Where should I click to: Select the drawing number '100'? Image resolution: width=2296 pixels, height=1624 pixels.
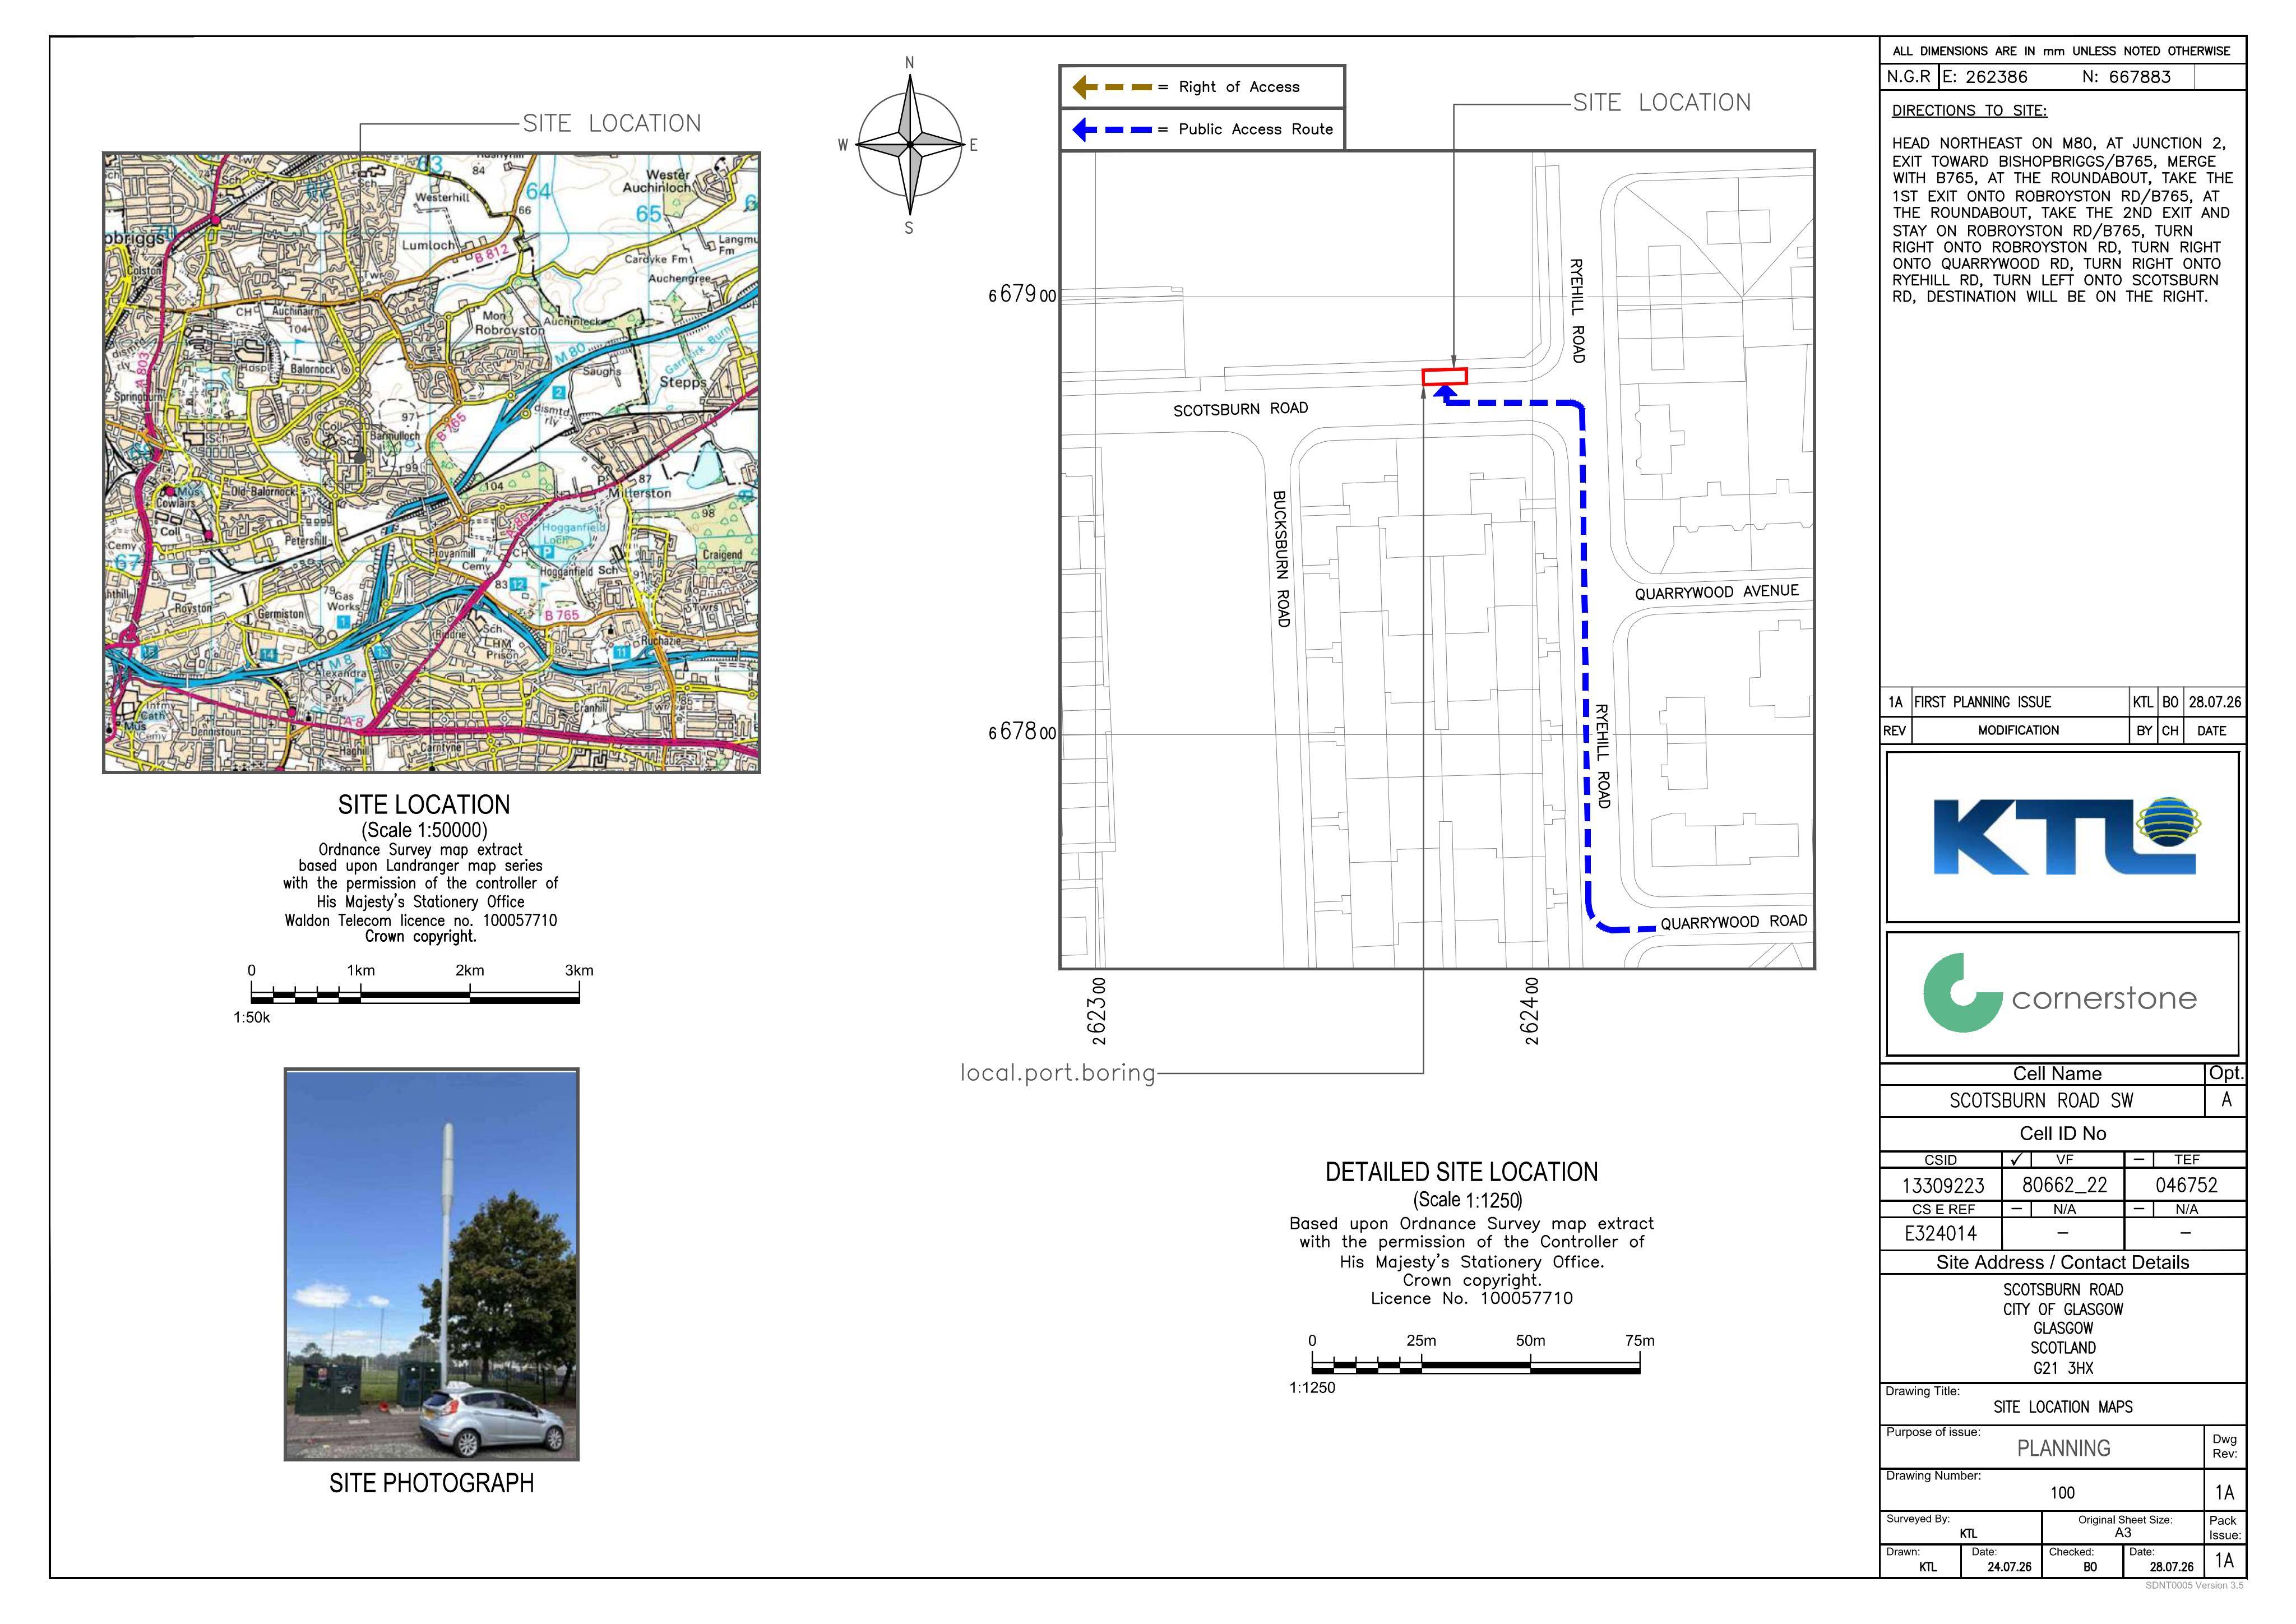click(x=2062, y=1493)
